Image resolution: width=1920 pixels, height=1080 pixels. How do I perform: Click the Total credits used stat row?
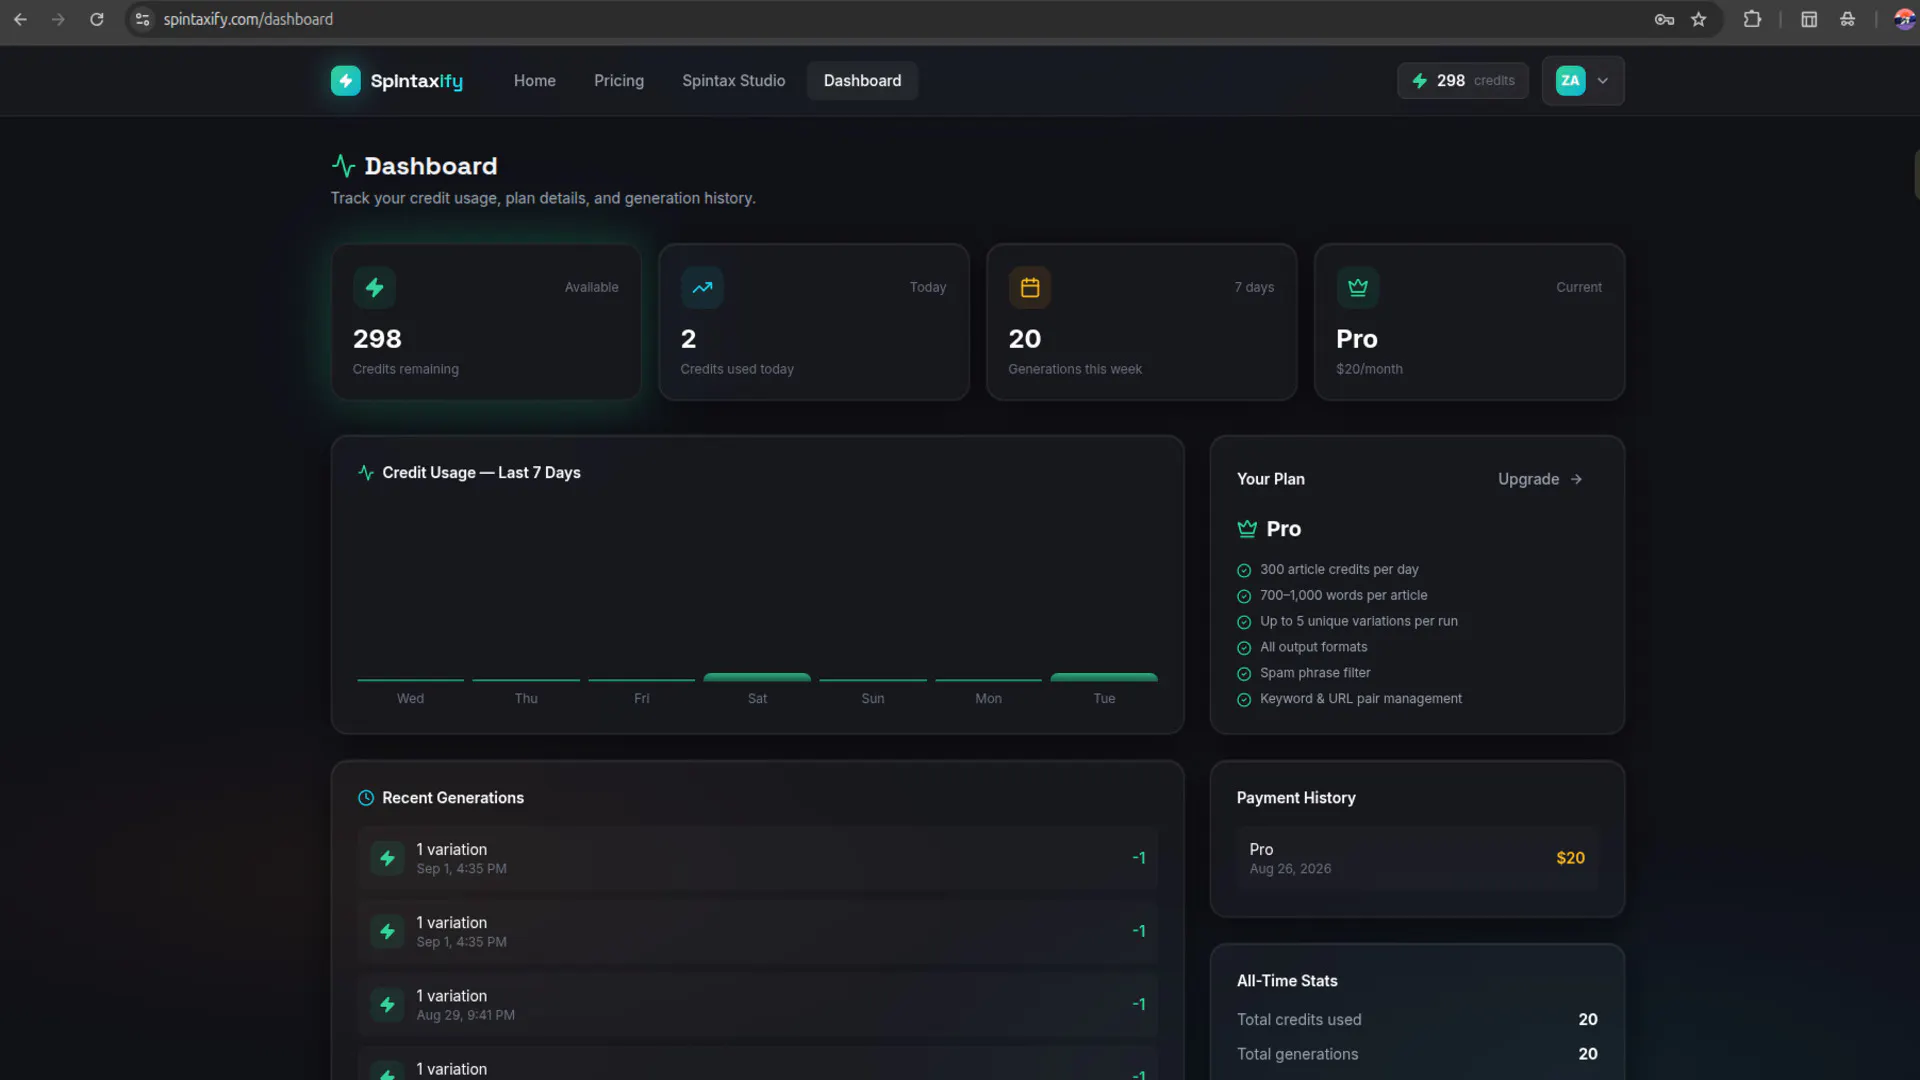(x=1417, y=1020)
